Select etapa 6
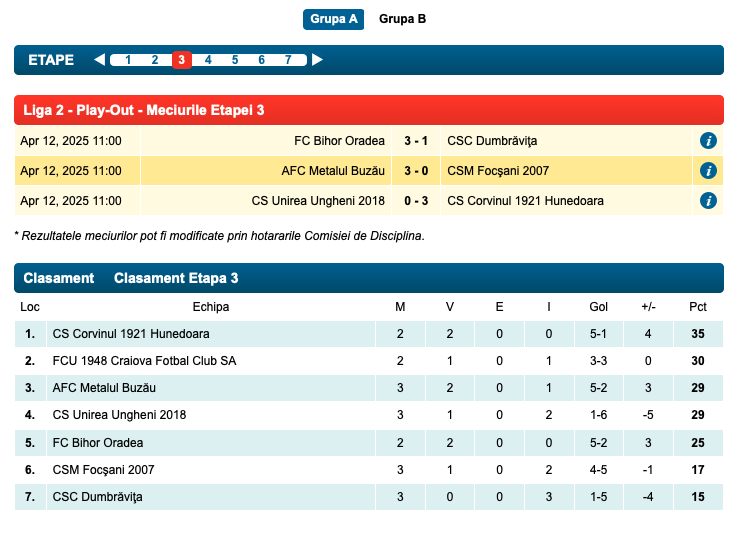This screenshot has height=536, width=737. click(x=261, y=60)
